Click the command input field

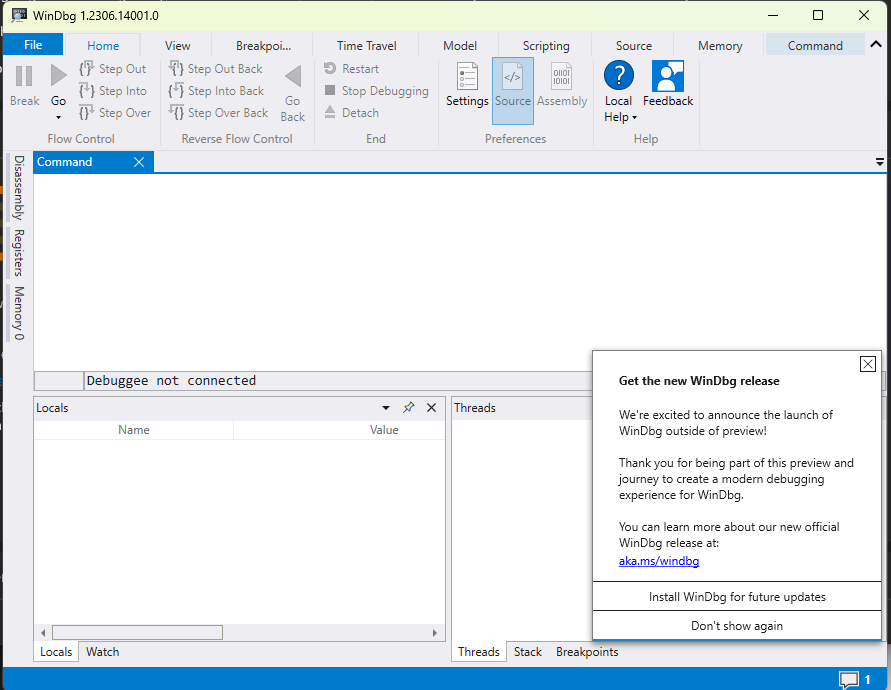339,381
